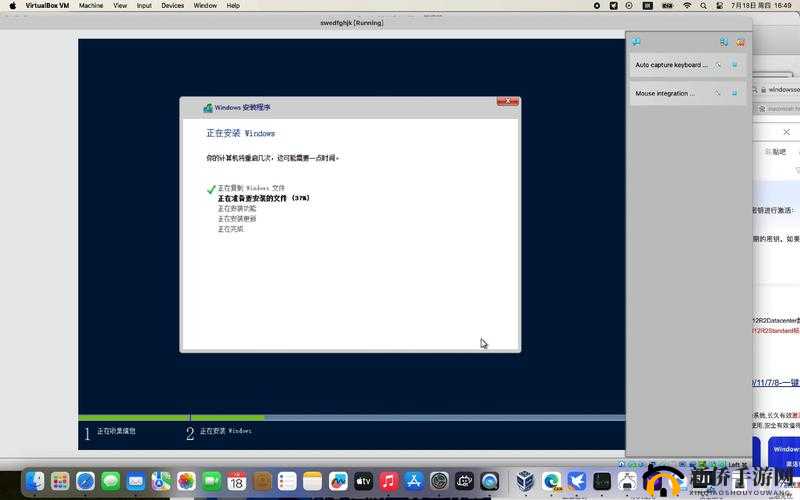Click the bold preparing files (37%) step

pyautogui.click(x=263, y=198)
